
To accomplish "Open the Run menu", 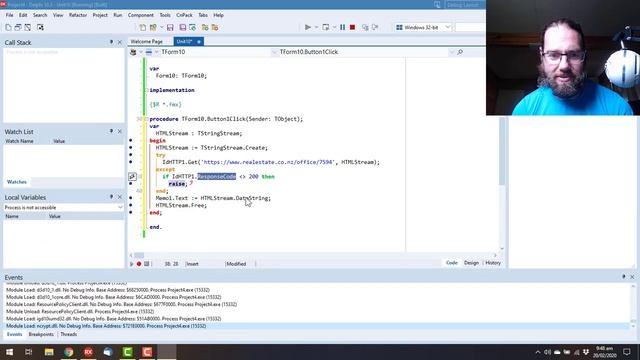I will click(118, 15).
